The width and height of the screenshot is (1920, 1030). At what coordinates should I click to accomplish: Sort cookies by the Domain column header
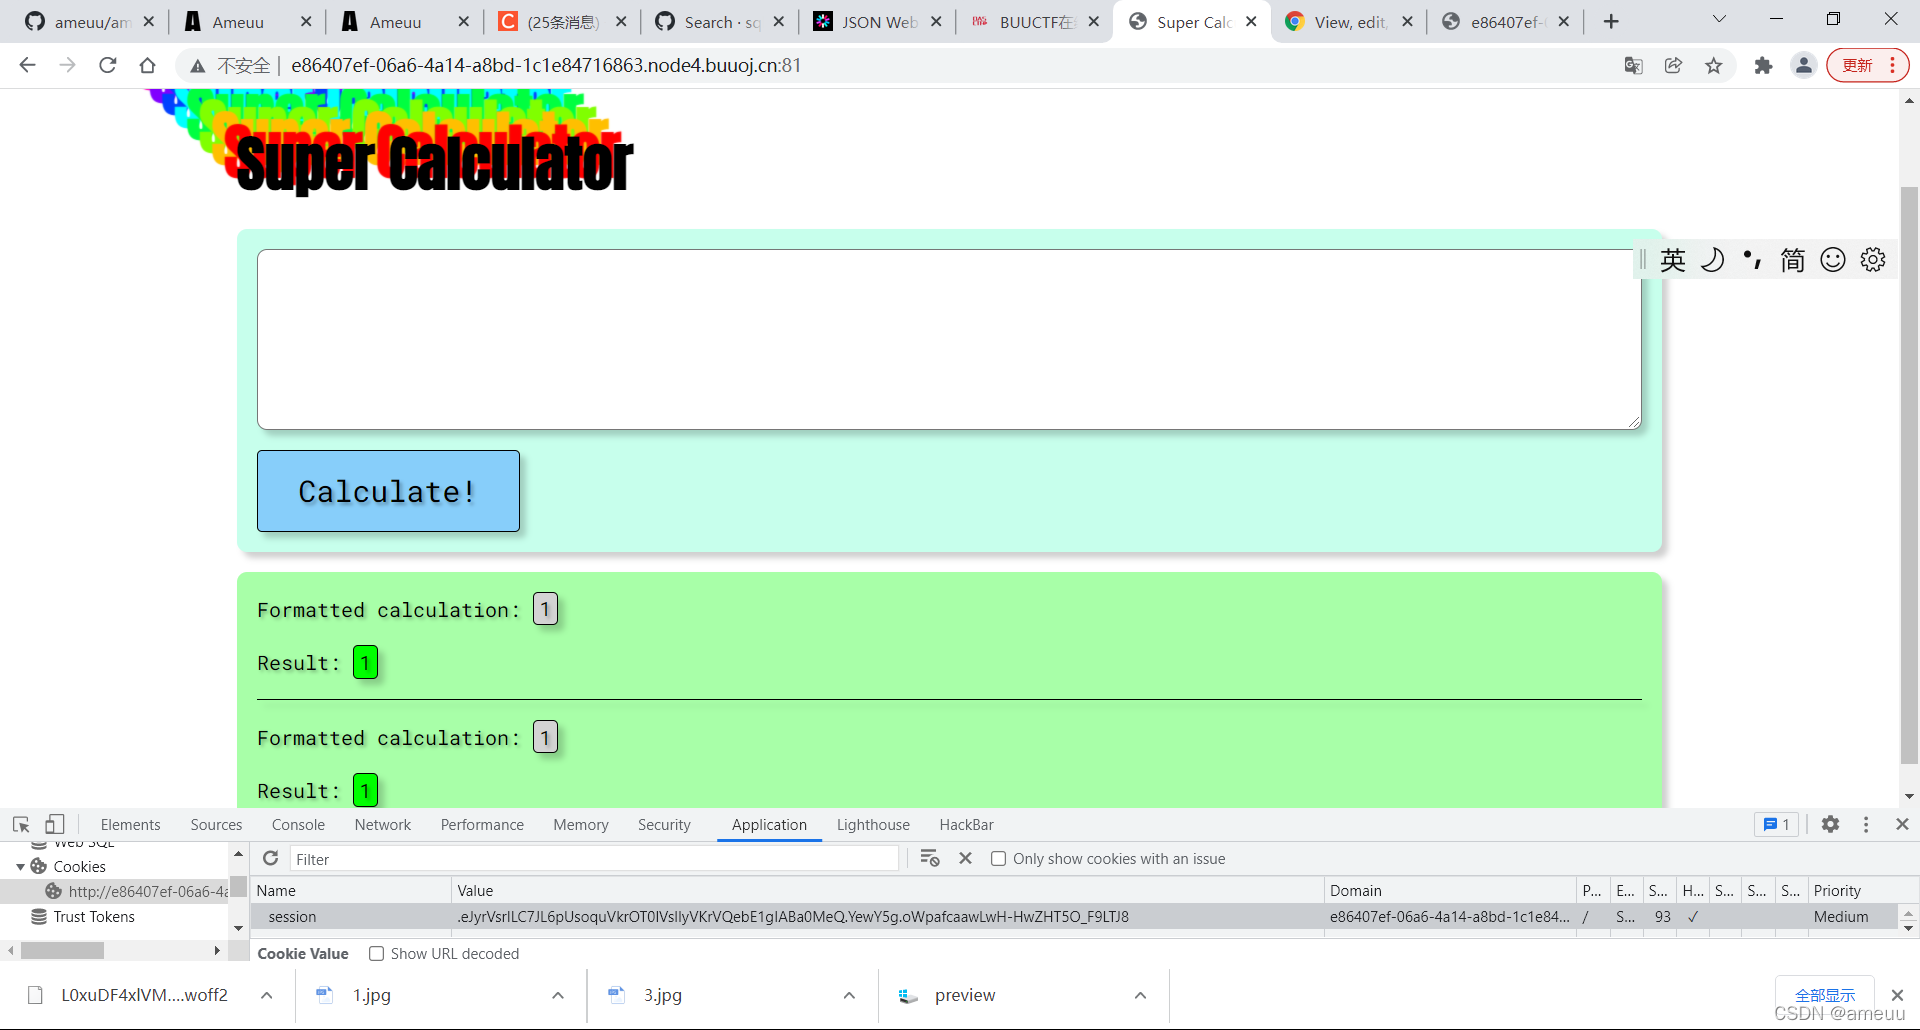(x=1448, y=890)
